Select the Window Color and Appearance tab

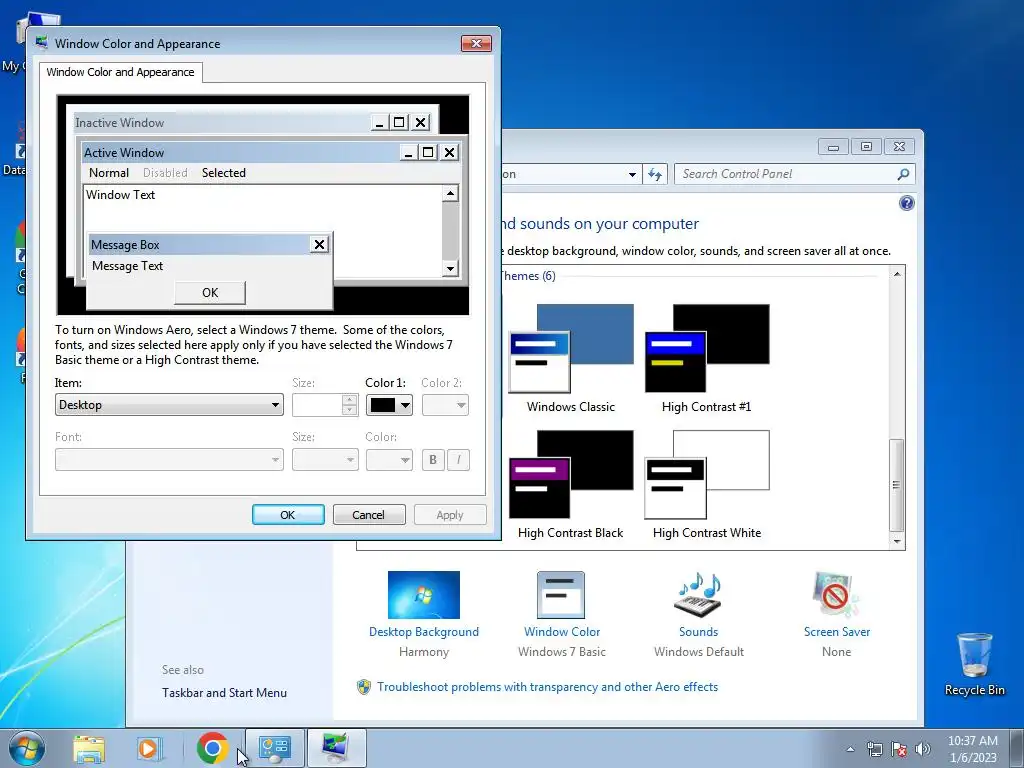(x=120, y=72)
